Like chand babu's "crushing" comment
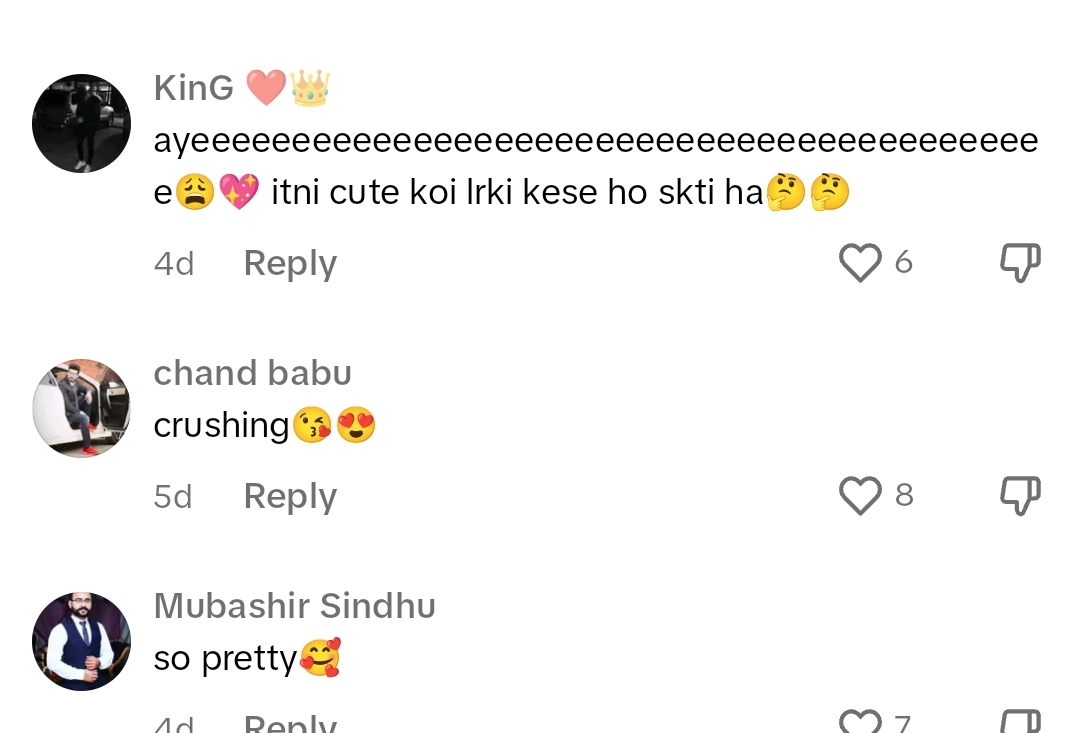 click(860, 496)
